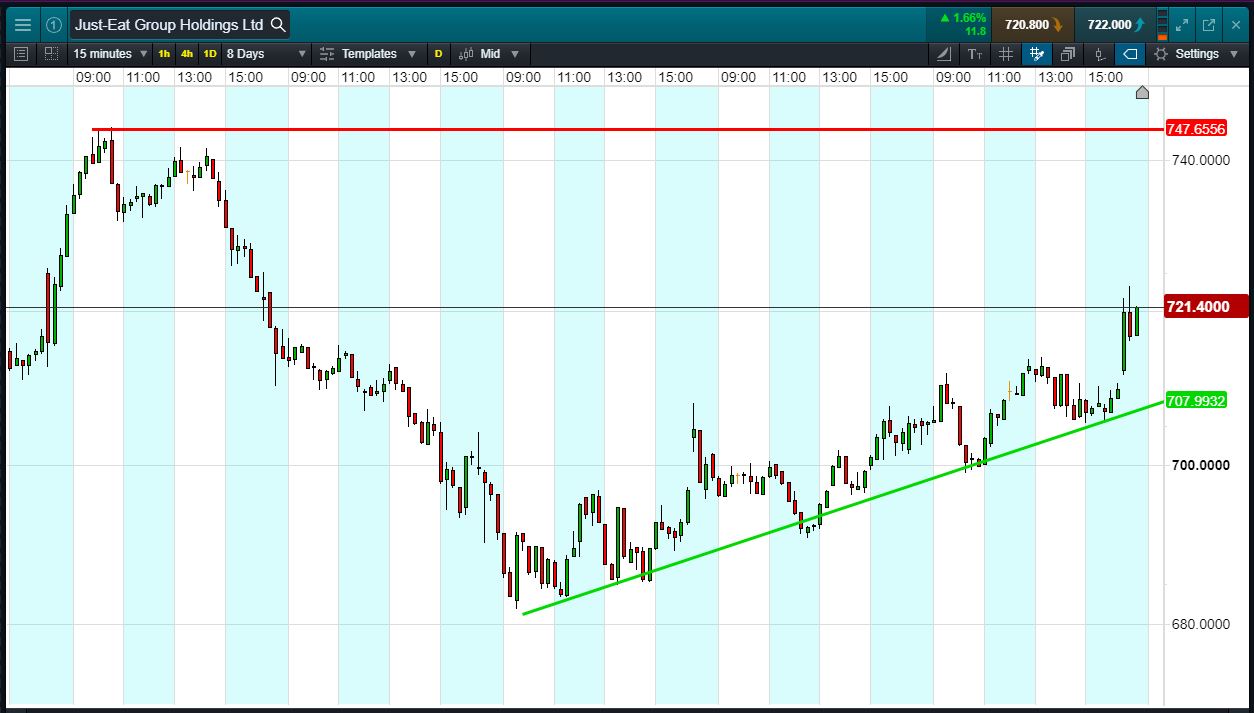Click the Settings gear icon
1254x713 pixels.
1161,54
